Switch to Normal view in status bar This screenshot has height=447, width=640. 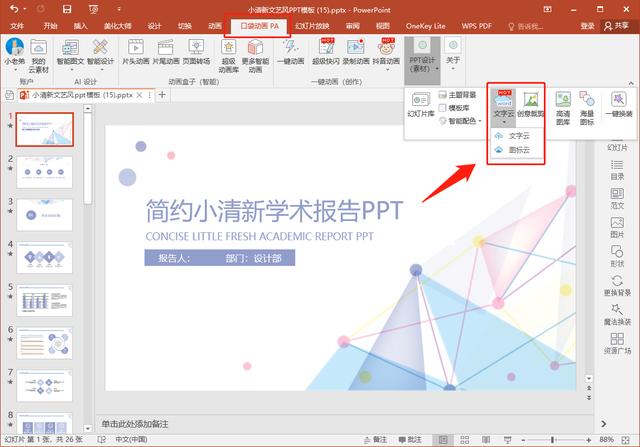coord(443,440)
